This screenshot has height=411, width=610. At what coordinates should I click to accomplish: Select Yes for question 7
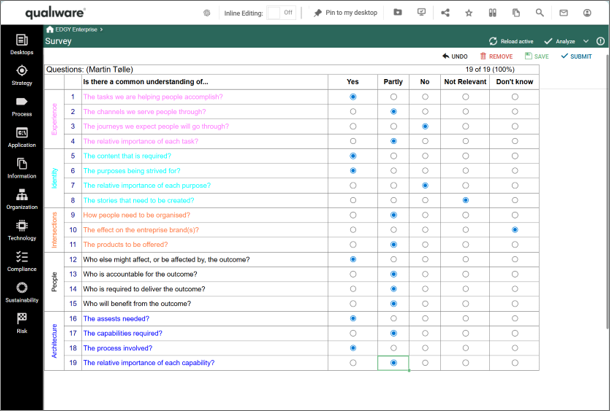pyautogui.click(x=353, y=186)
